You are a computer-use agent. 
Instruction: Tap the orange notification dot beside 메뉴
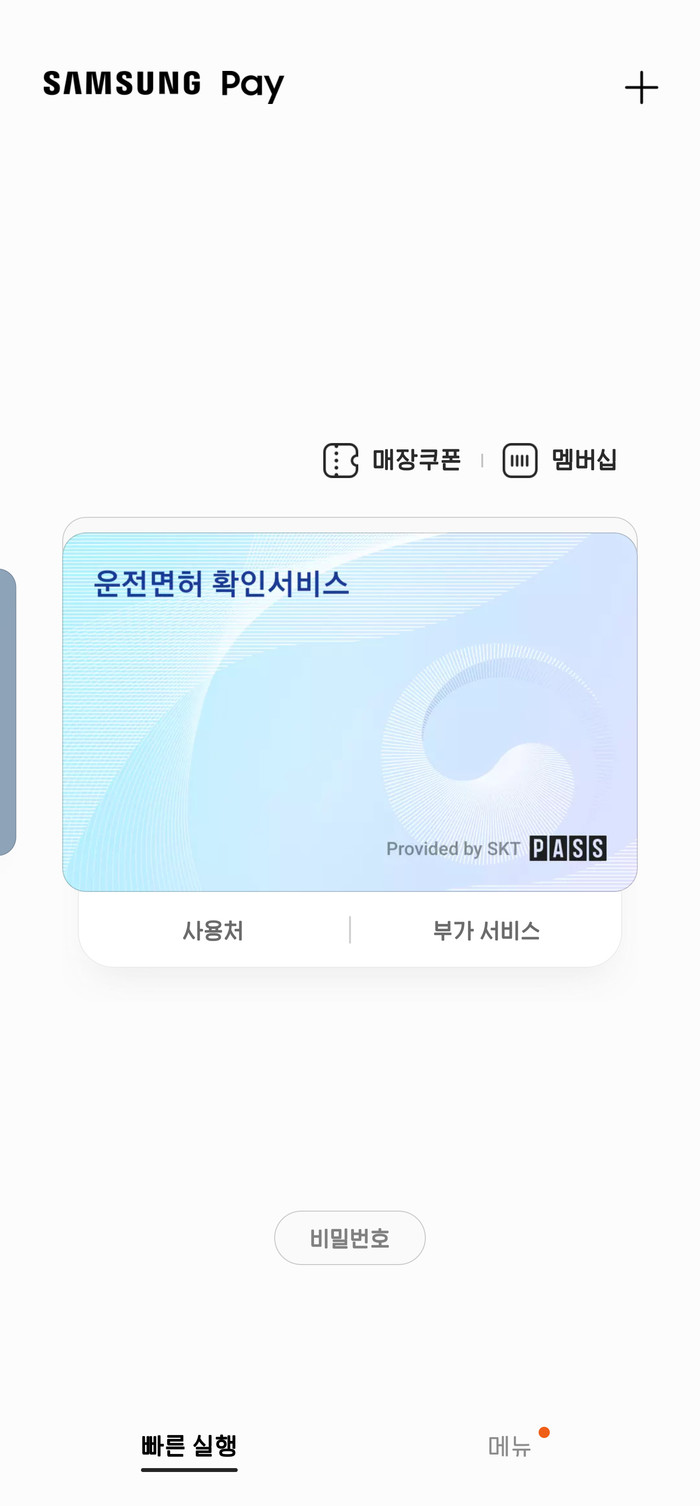[544, 1432]
